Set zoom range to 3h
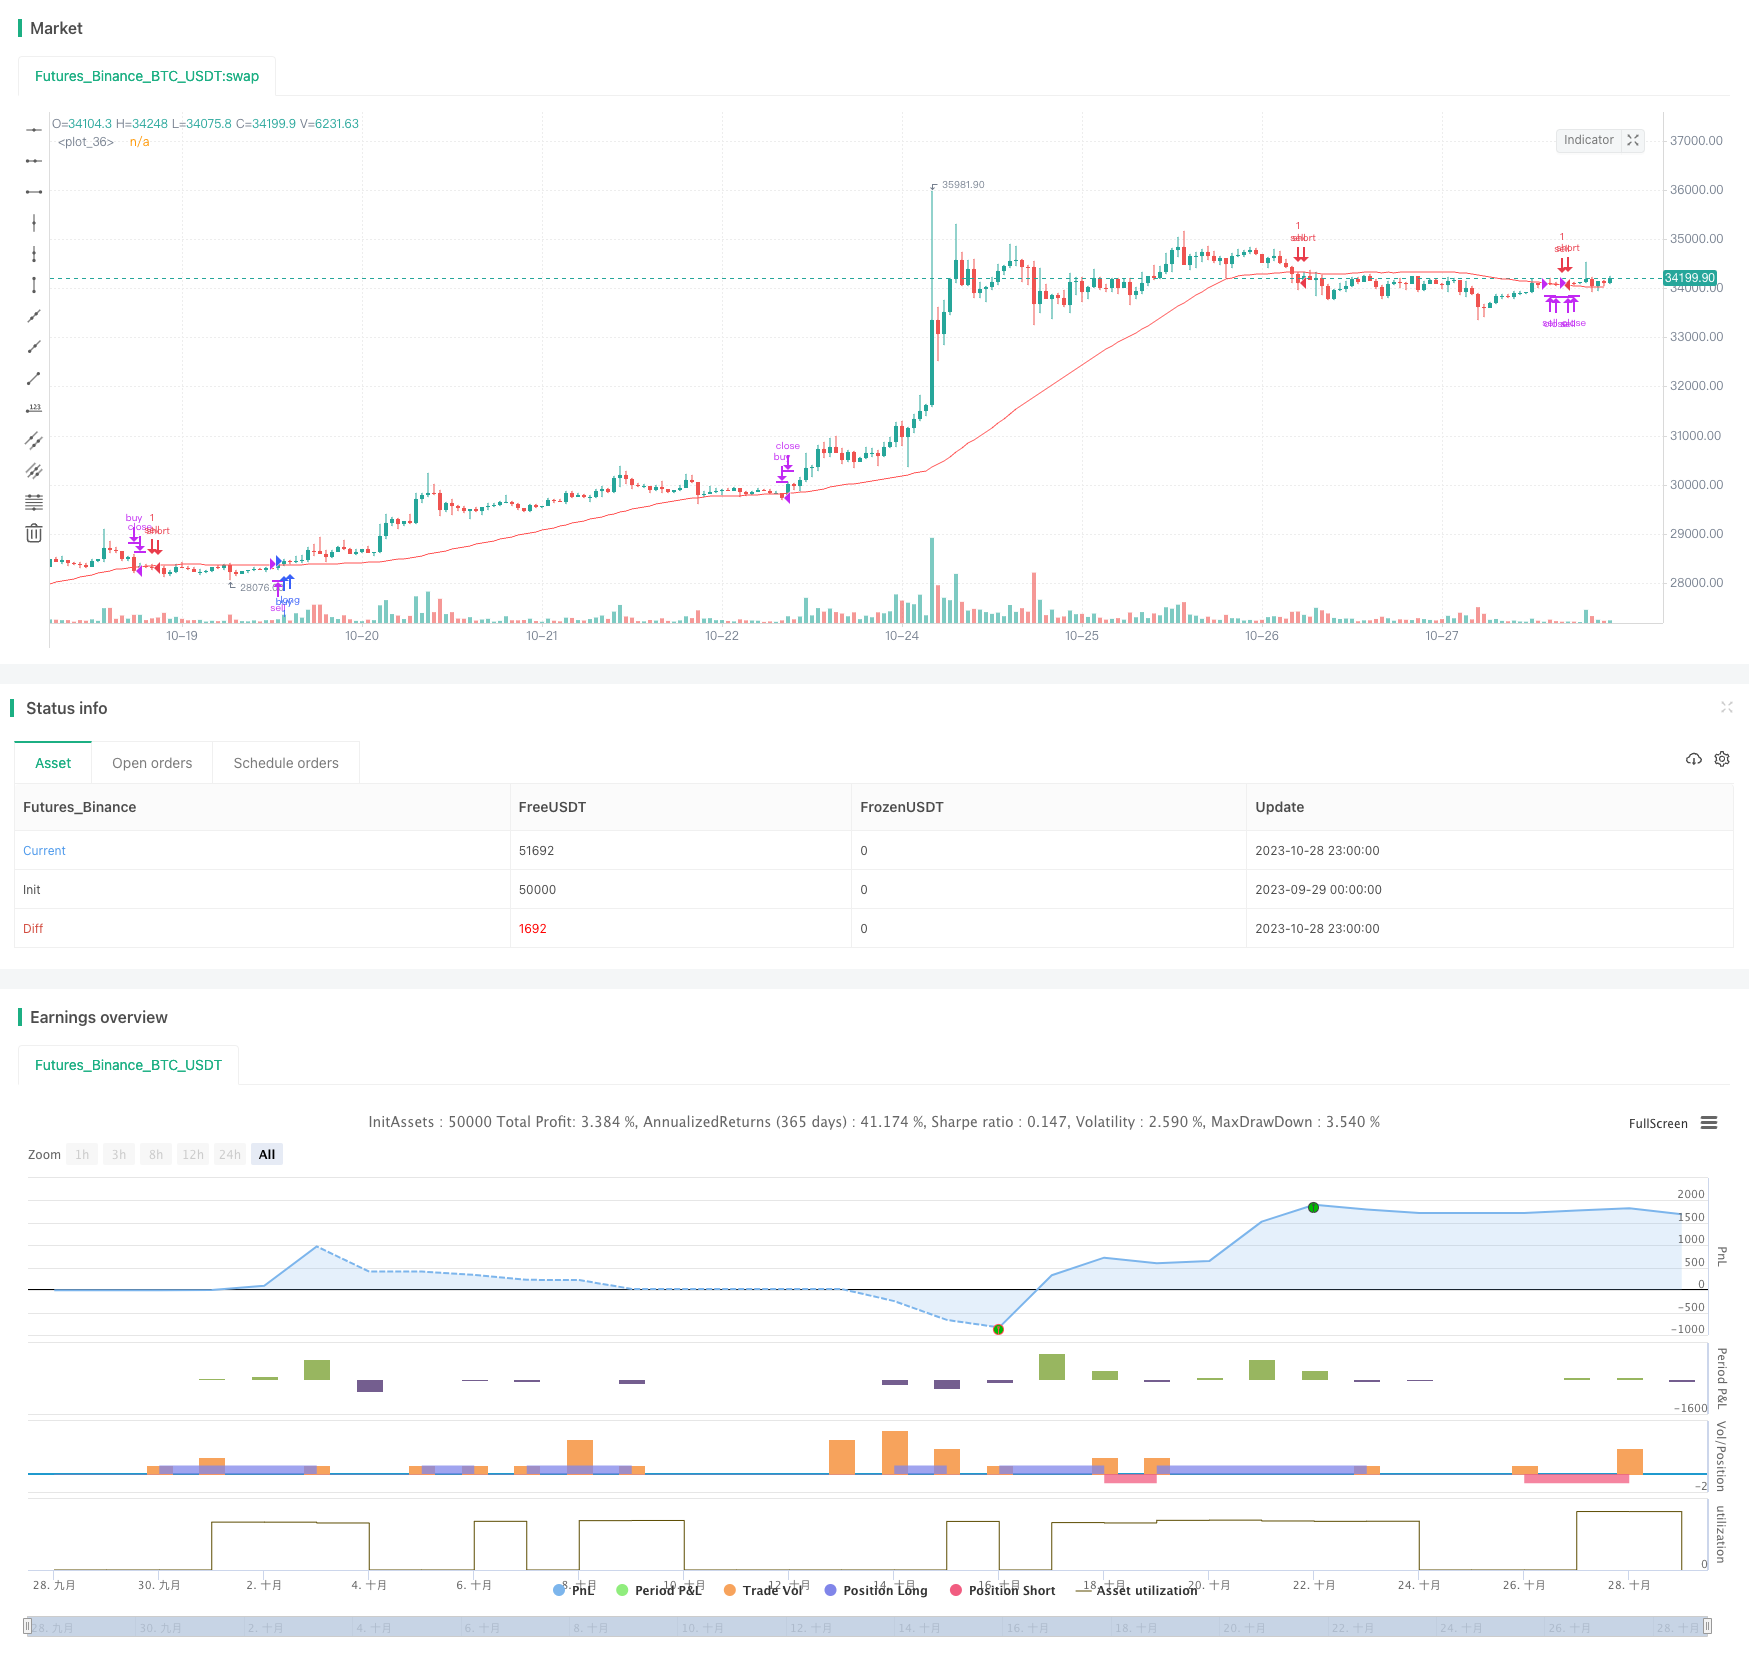This screenshot has width=1749, height=1664. [x=119, y=1154]
